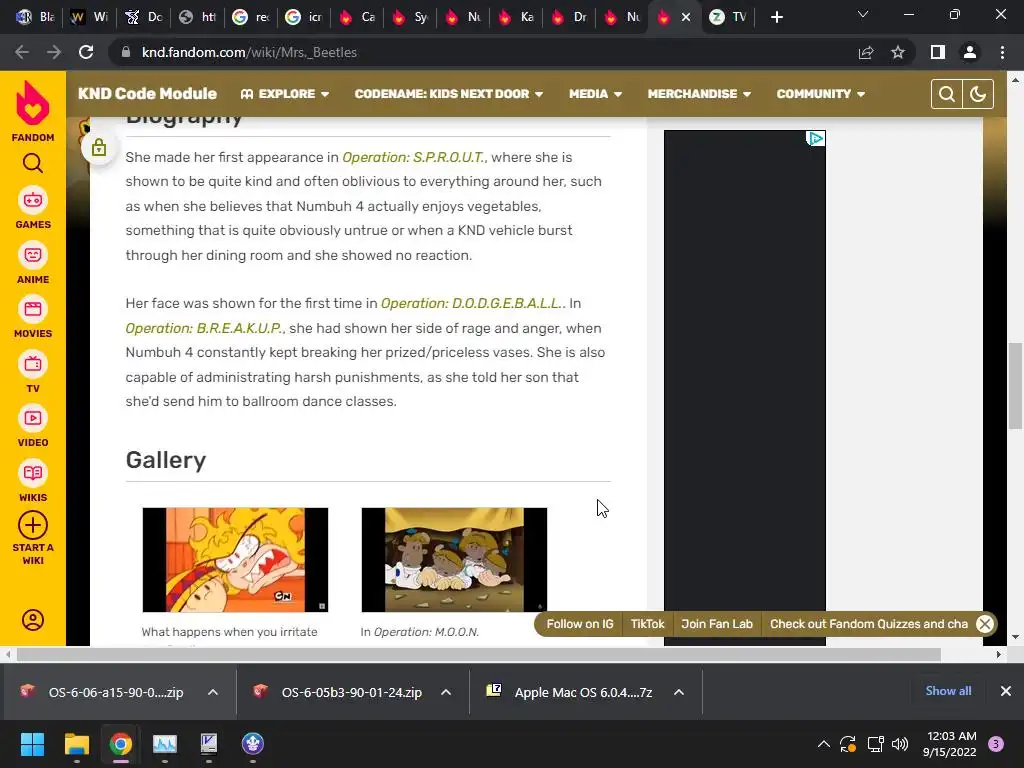The height and width of the screenshot is (768, 1024).
Task: Click the Chrome taskbar icon
Action: (120, 744)
